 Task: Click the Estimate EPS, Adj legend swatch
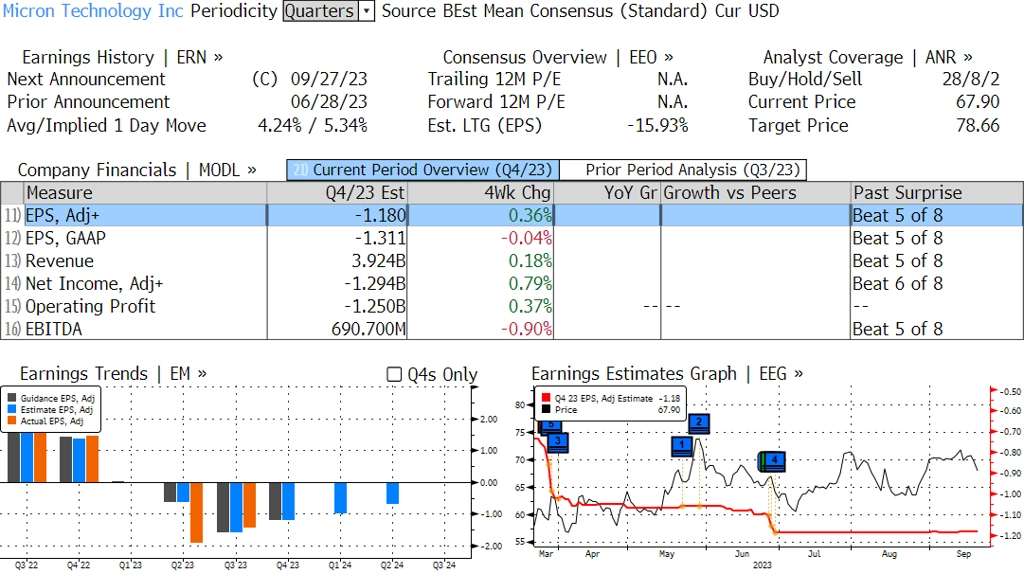[x=12, y=409]
